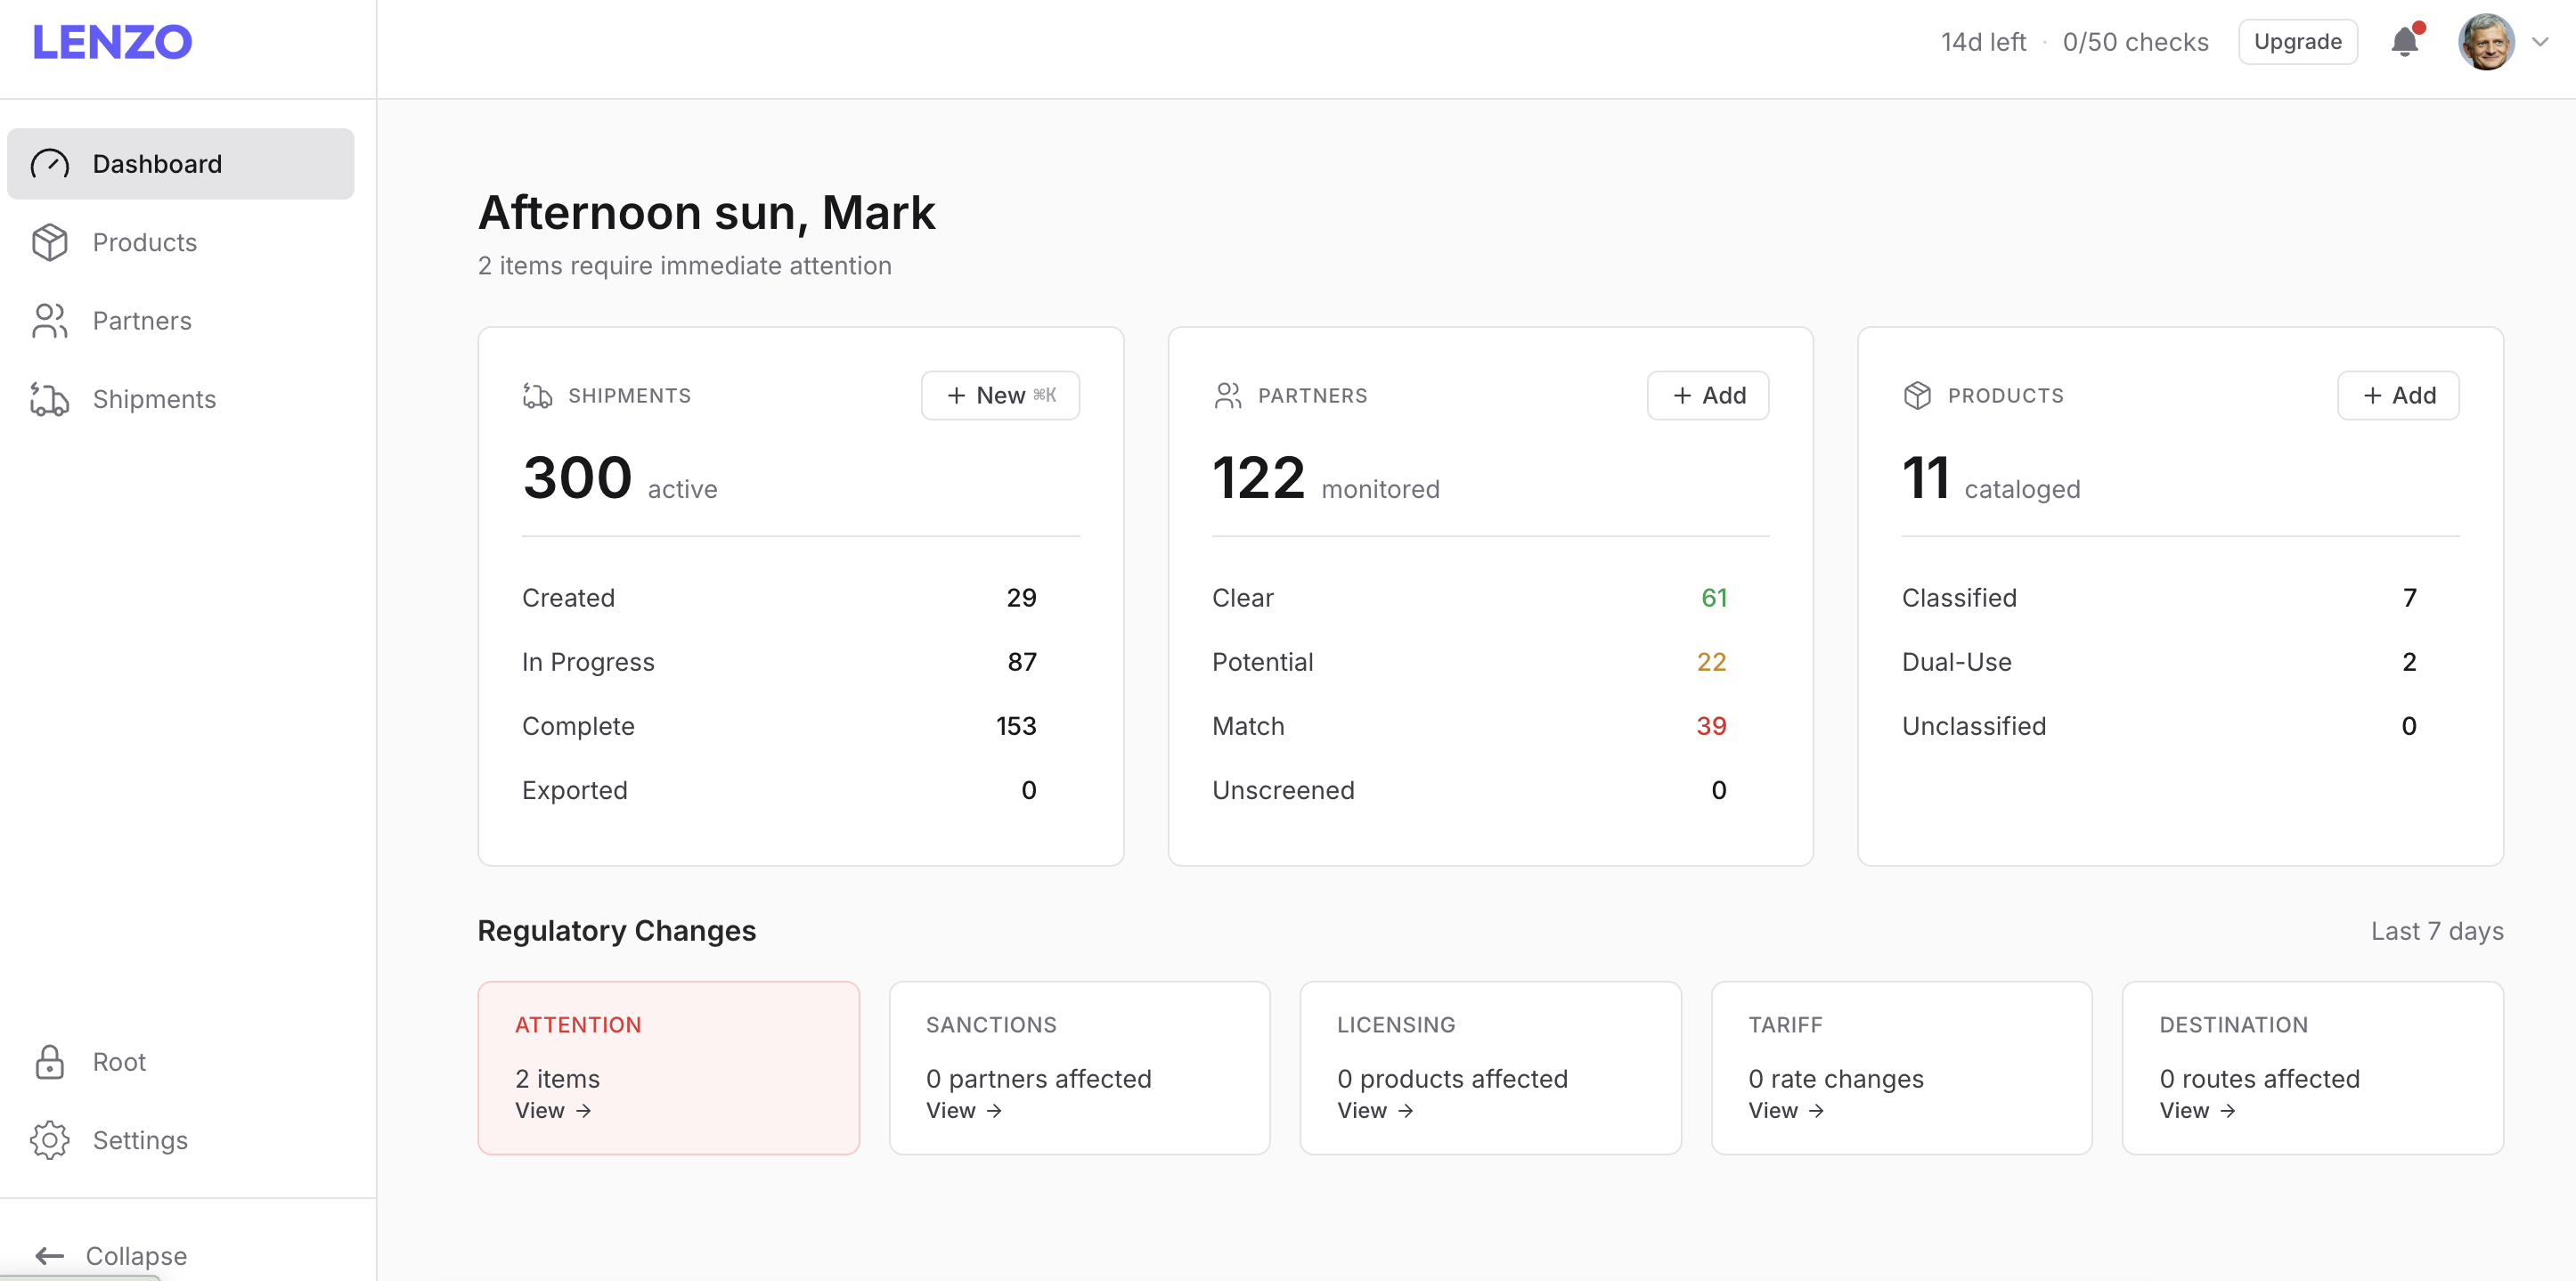Open the Dashboard via its gauge icon
The width and height of the screenshot is (2576, 1281).
[51, 163]
